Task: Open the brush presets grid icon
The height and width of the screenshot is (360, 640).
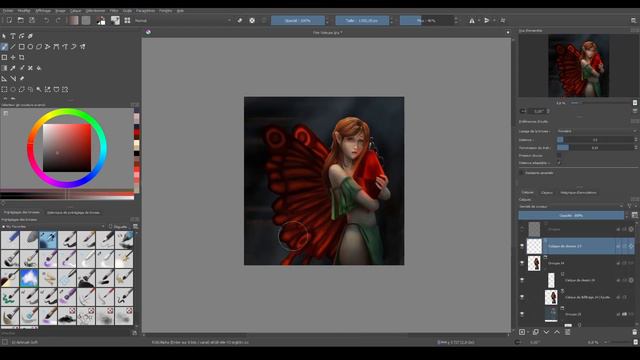Action: [x=127, y=20]
